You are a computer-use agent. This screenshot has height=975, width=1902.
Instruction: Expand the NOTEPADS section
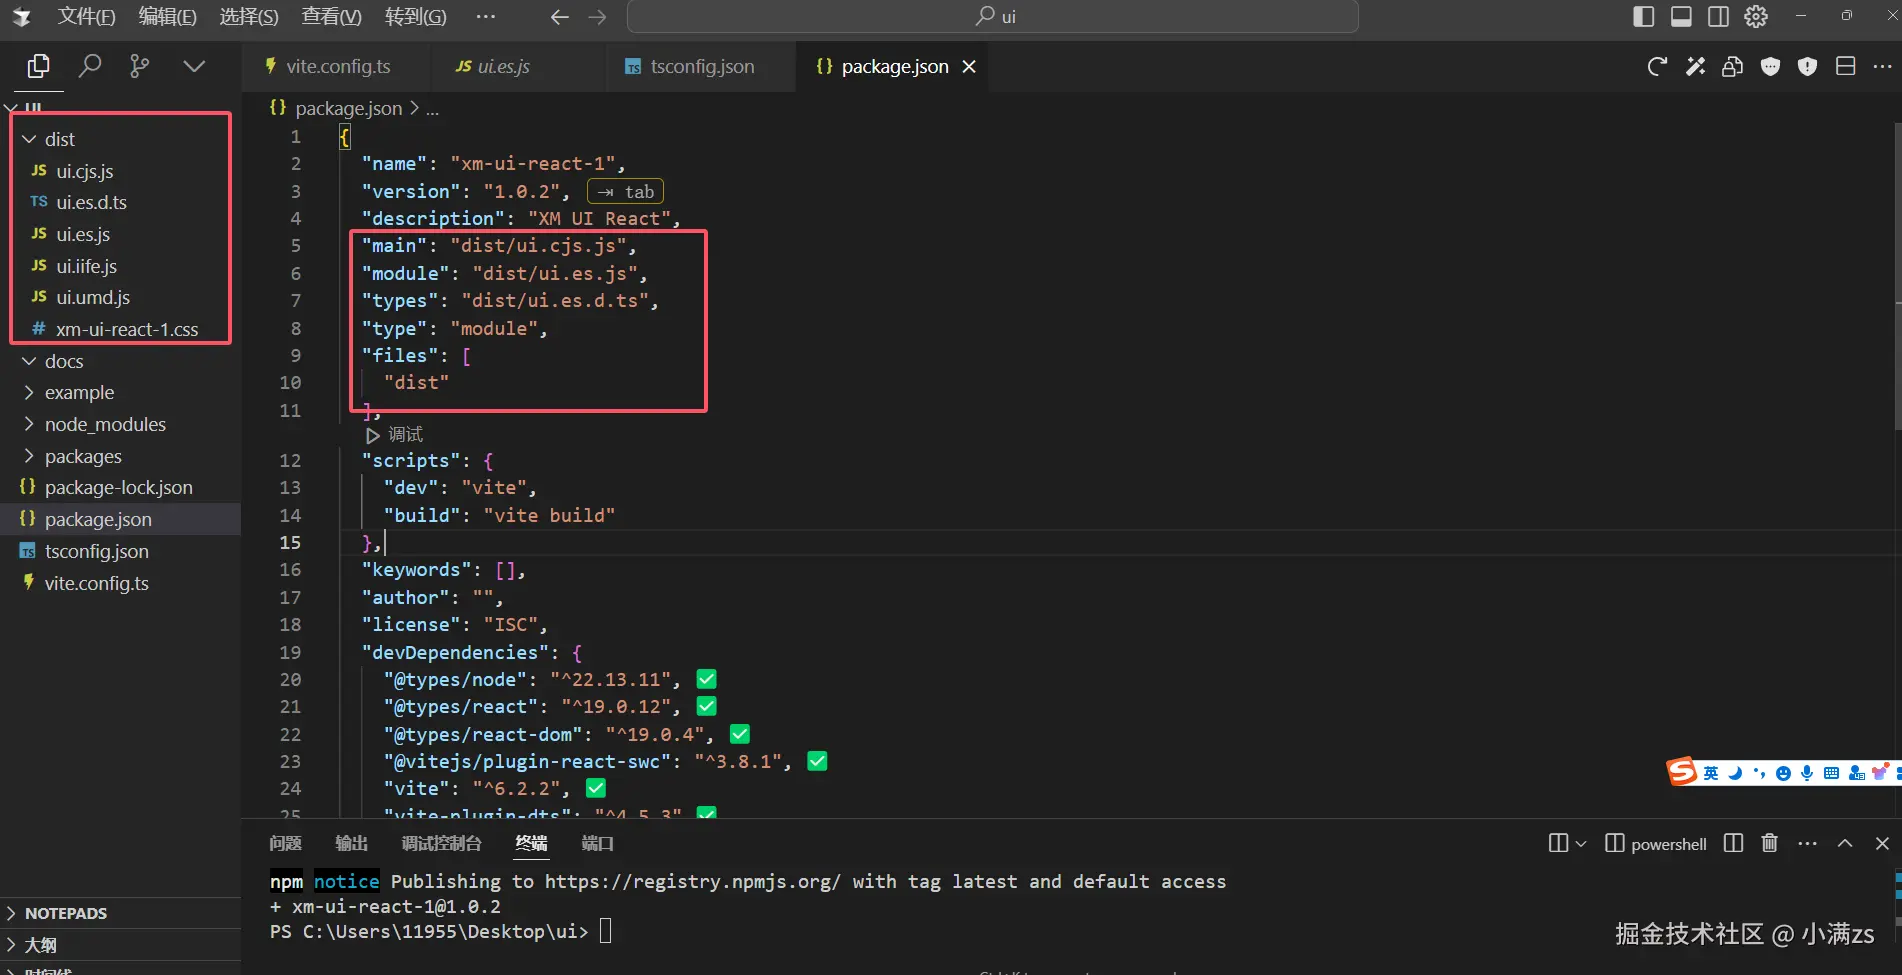(65, 913)
